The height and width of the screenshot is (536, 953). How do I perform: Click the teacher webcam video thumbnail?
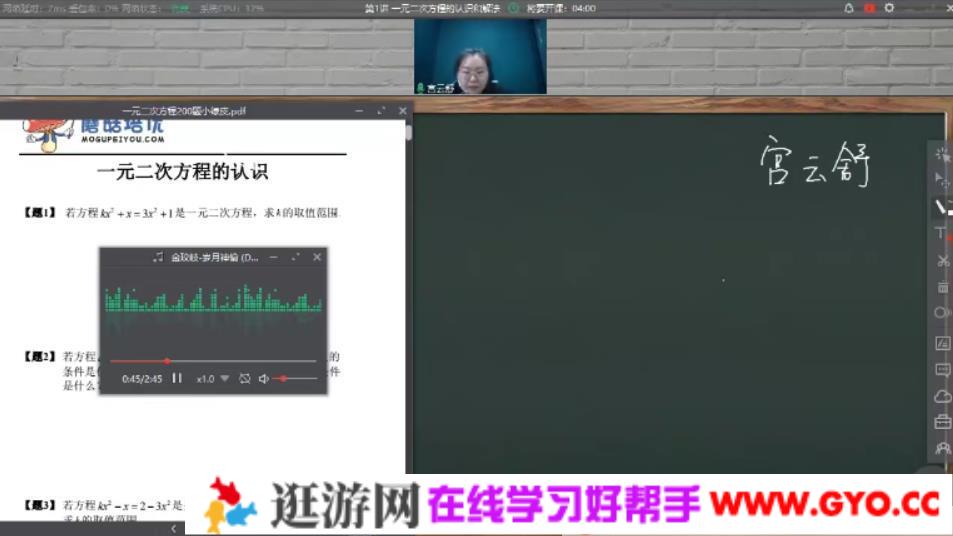[x=480, y=56]
